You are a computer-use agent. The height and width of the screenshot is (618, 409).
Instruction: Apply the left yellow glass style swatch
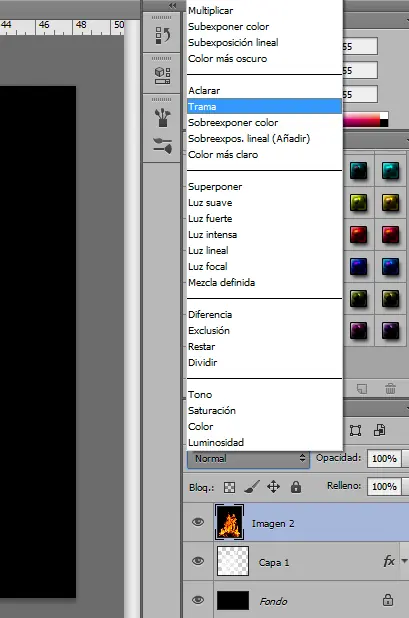(x=359, y=203)
